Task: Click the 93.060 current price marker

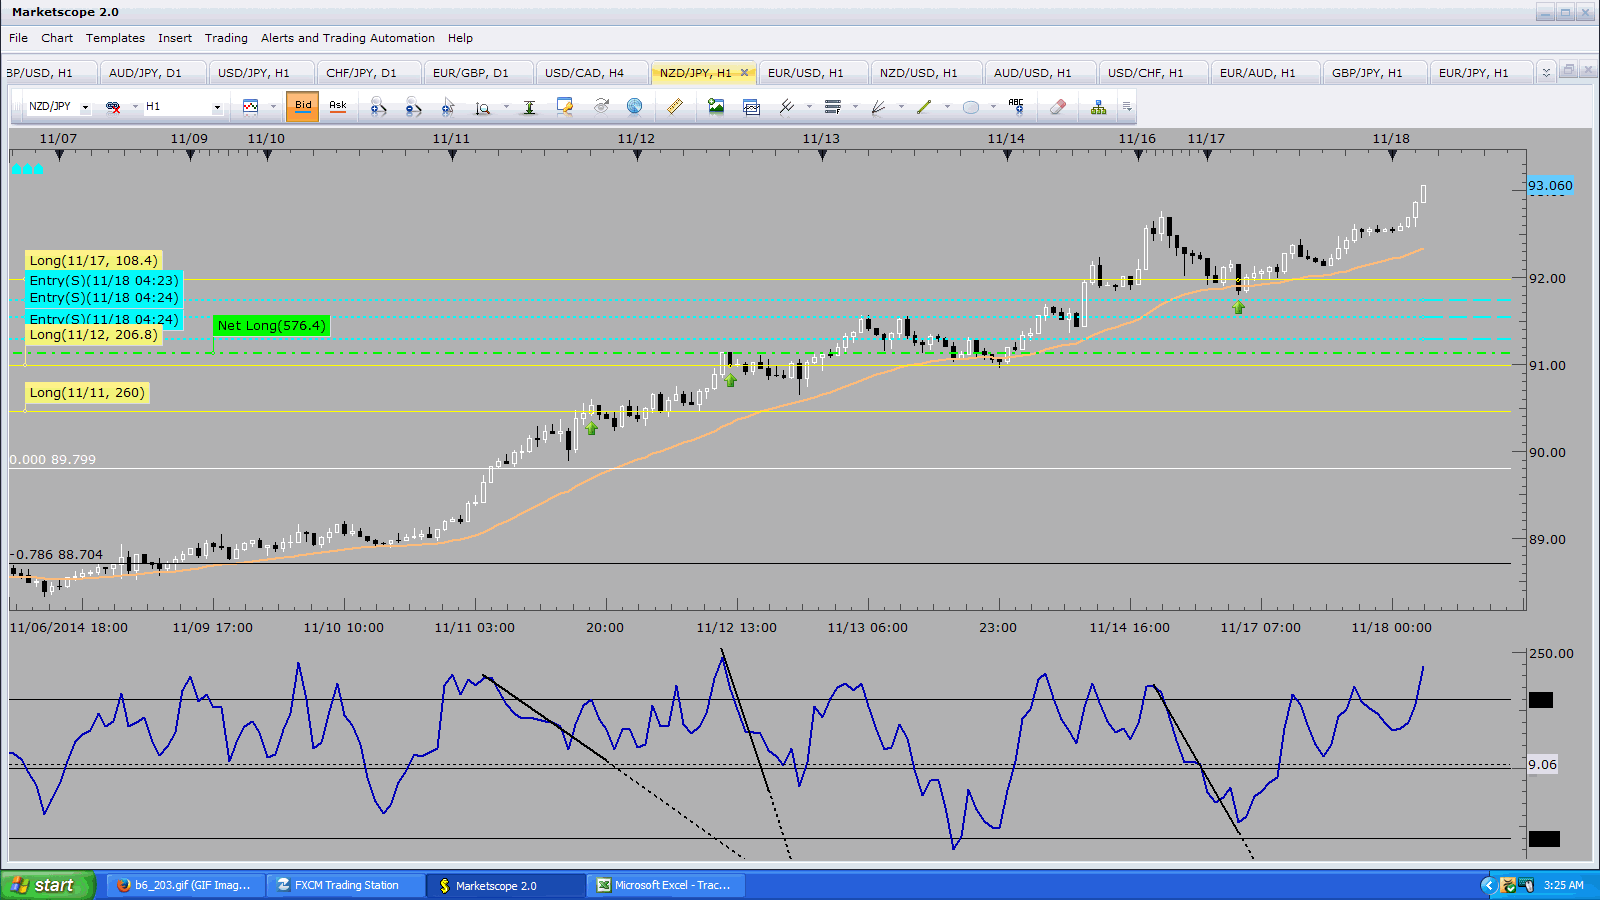Action: pos(1550,186)
